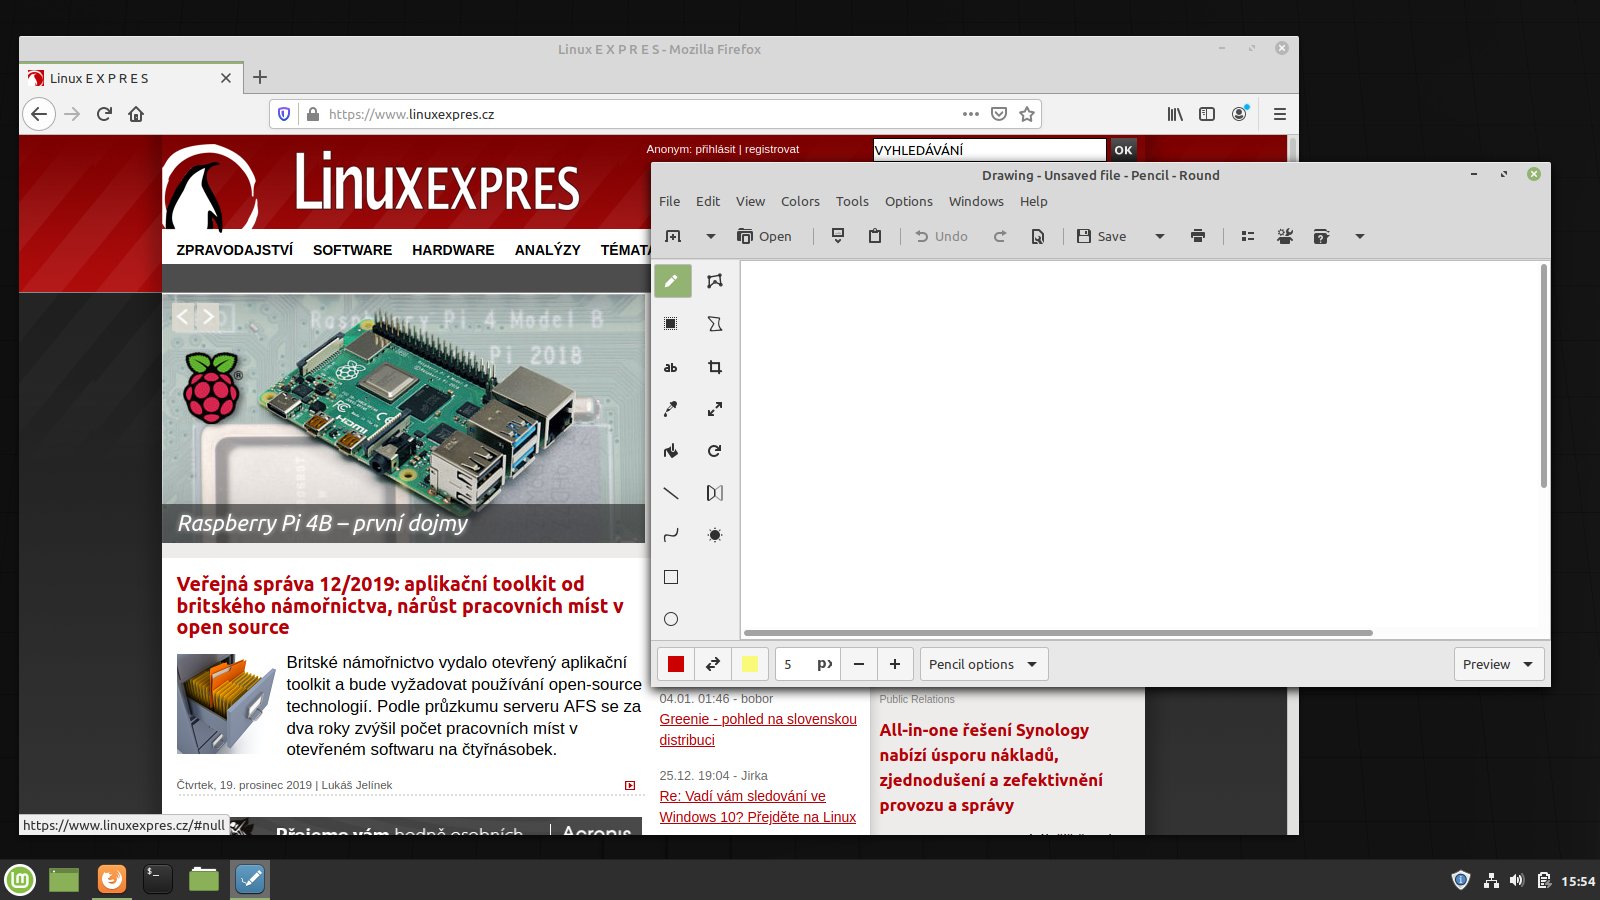Open the help icon in Drawing toolbar
1600x900 pixels.
(1321, 236)
